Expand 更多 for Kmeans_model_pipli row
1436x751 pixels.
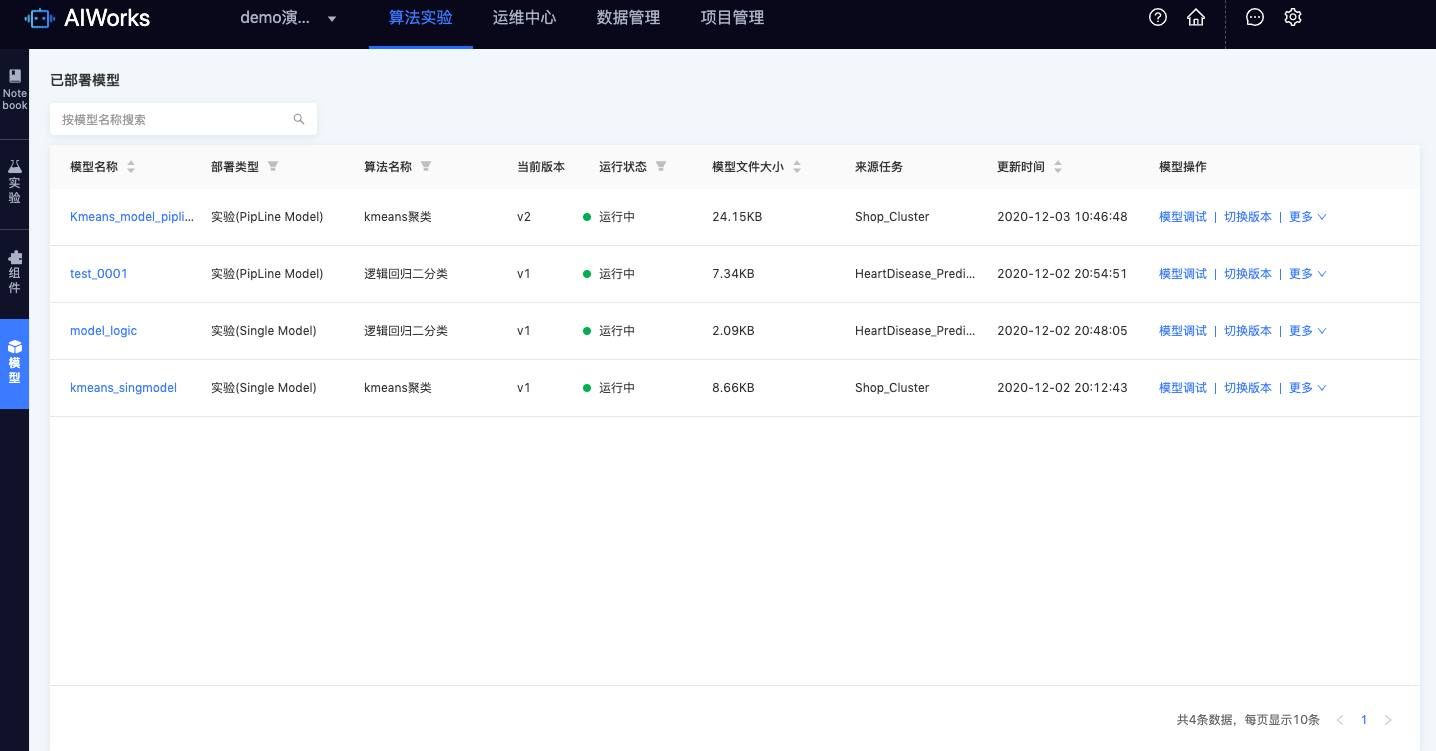click(1308, 217)
